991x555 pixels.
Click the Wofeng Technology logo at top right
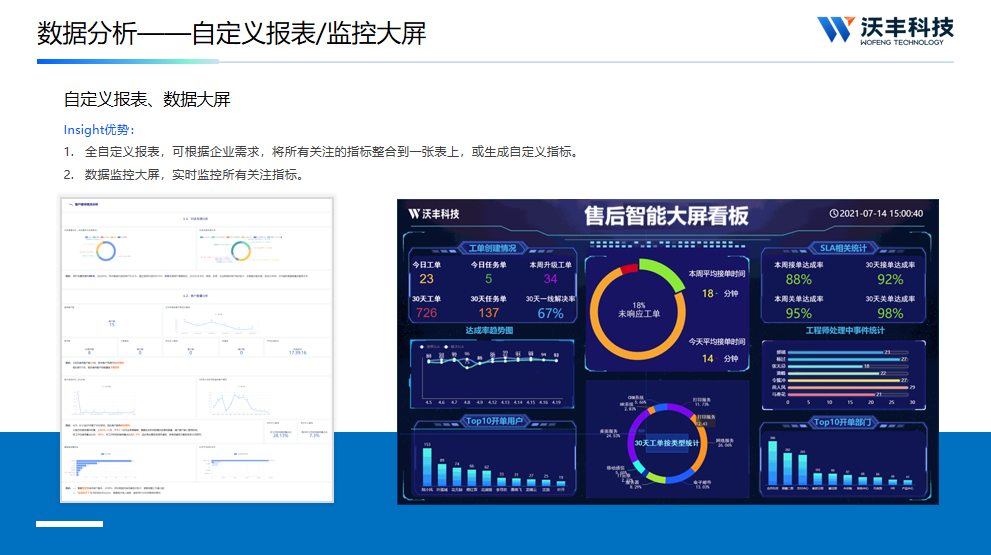tap(884, 29)
